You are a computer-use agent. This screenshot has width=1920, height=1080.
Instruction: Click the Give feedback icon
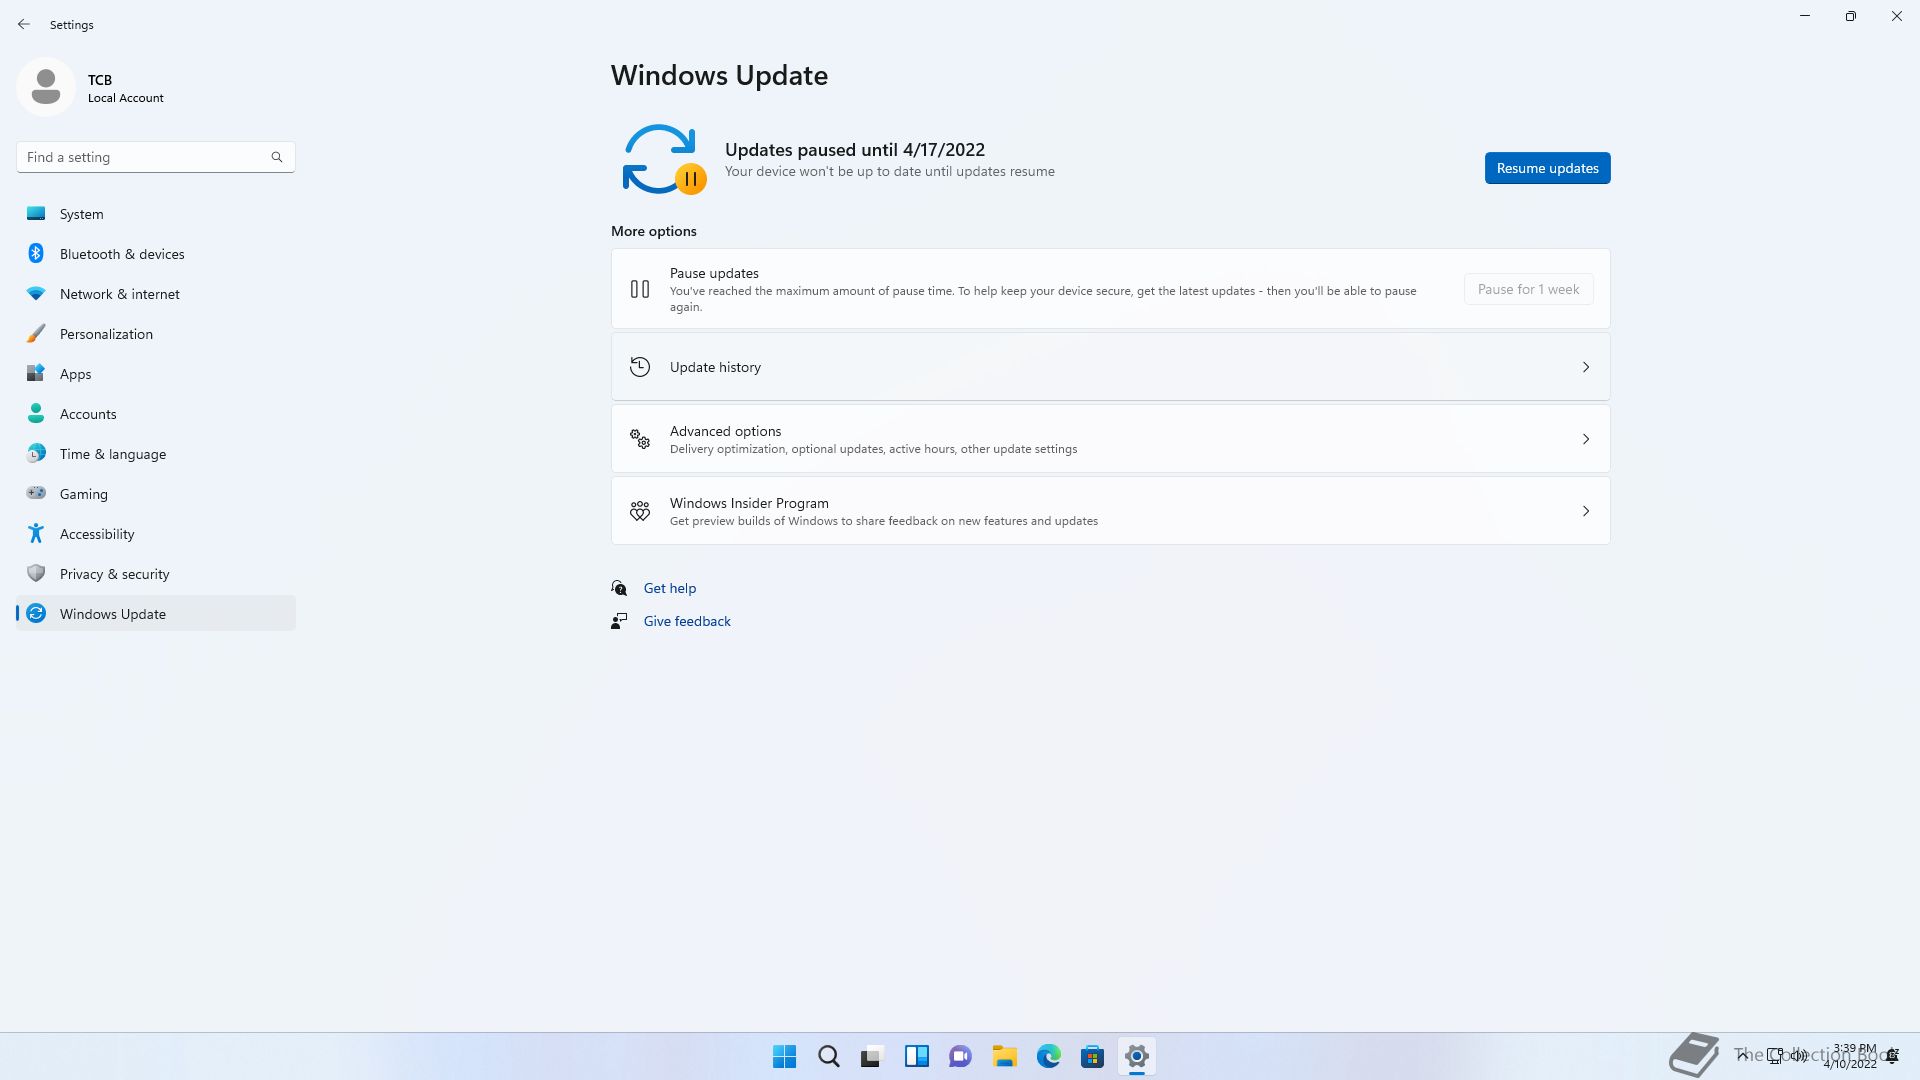click(x=620, y=621)
